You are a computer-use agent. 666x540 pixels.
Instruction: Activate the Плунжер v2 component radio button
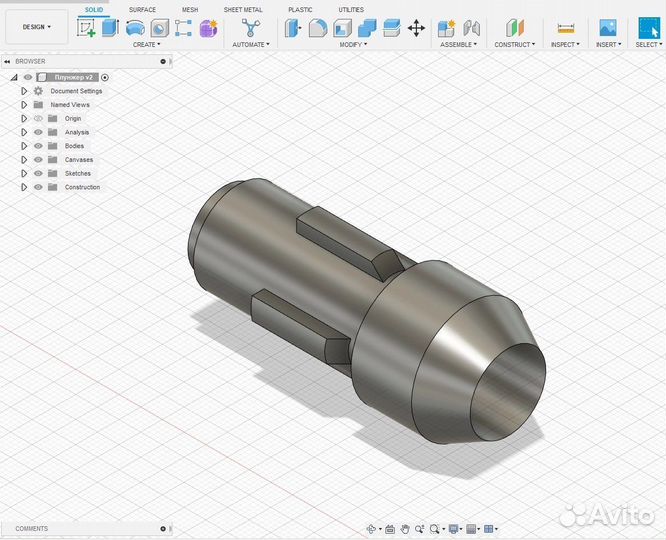pyautogui.click(x=105, y=77)
